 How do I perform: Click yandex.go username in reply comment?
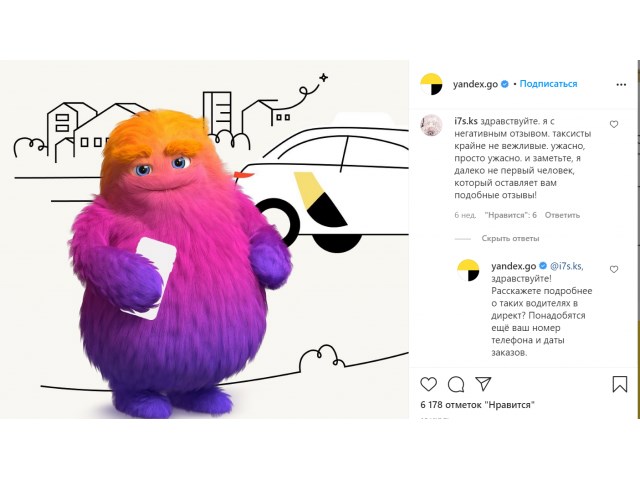click(x=513, y=266)
